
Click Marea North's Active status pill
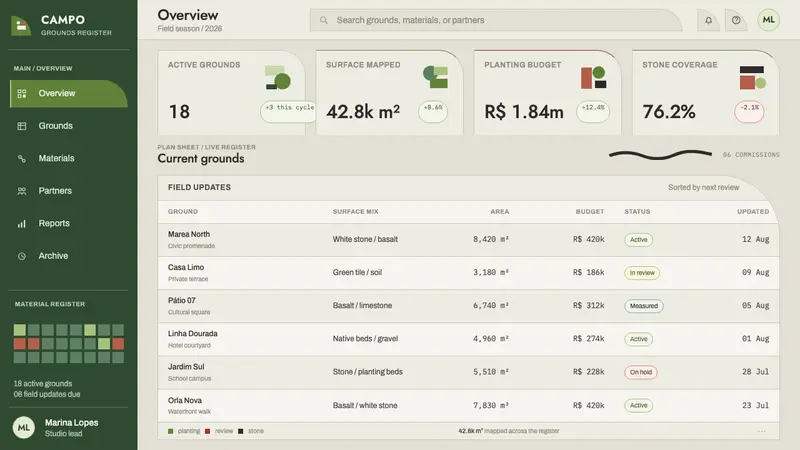(x=638, y=240)
